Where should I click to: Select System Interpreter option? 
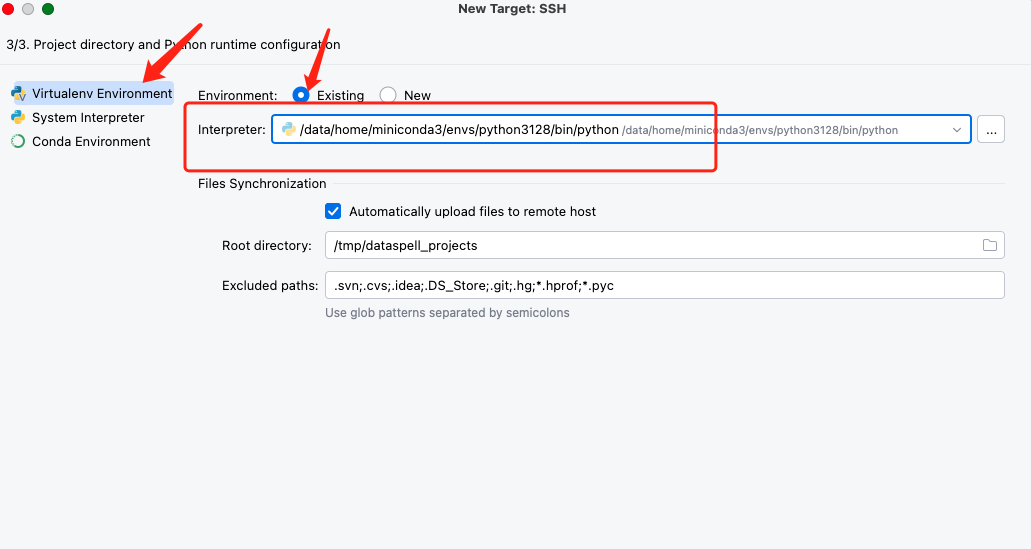pyautogui.click(x=88, y=118)
